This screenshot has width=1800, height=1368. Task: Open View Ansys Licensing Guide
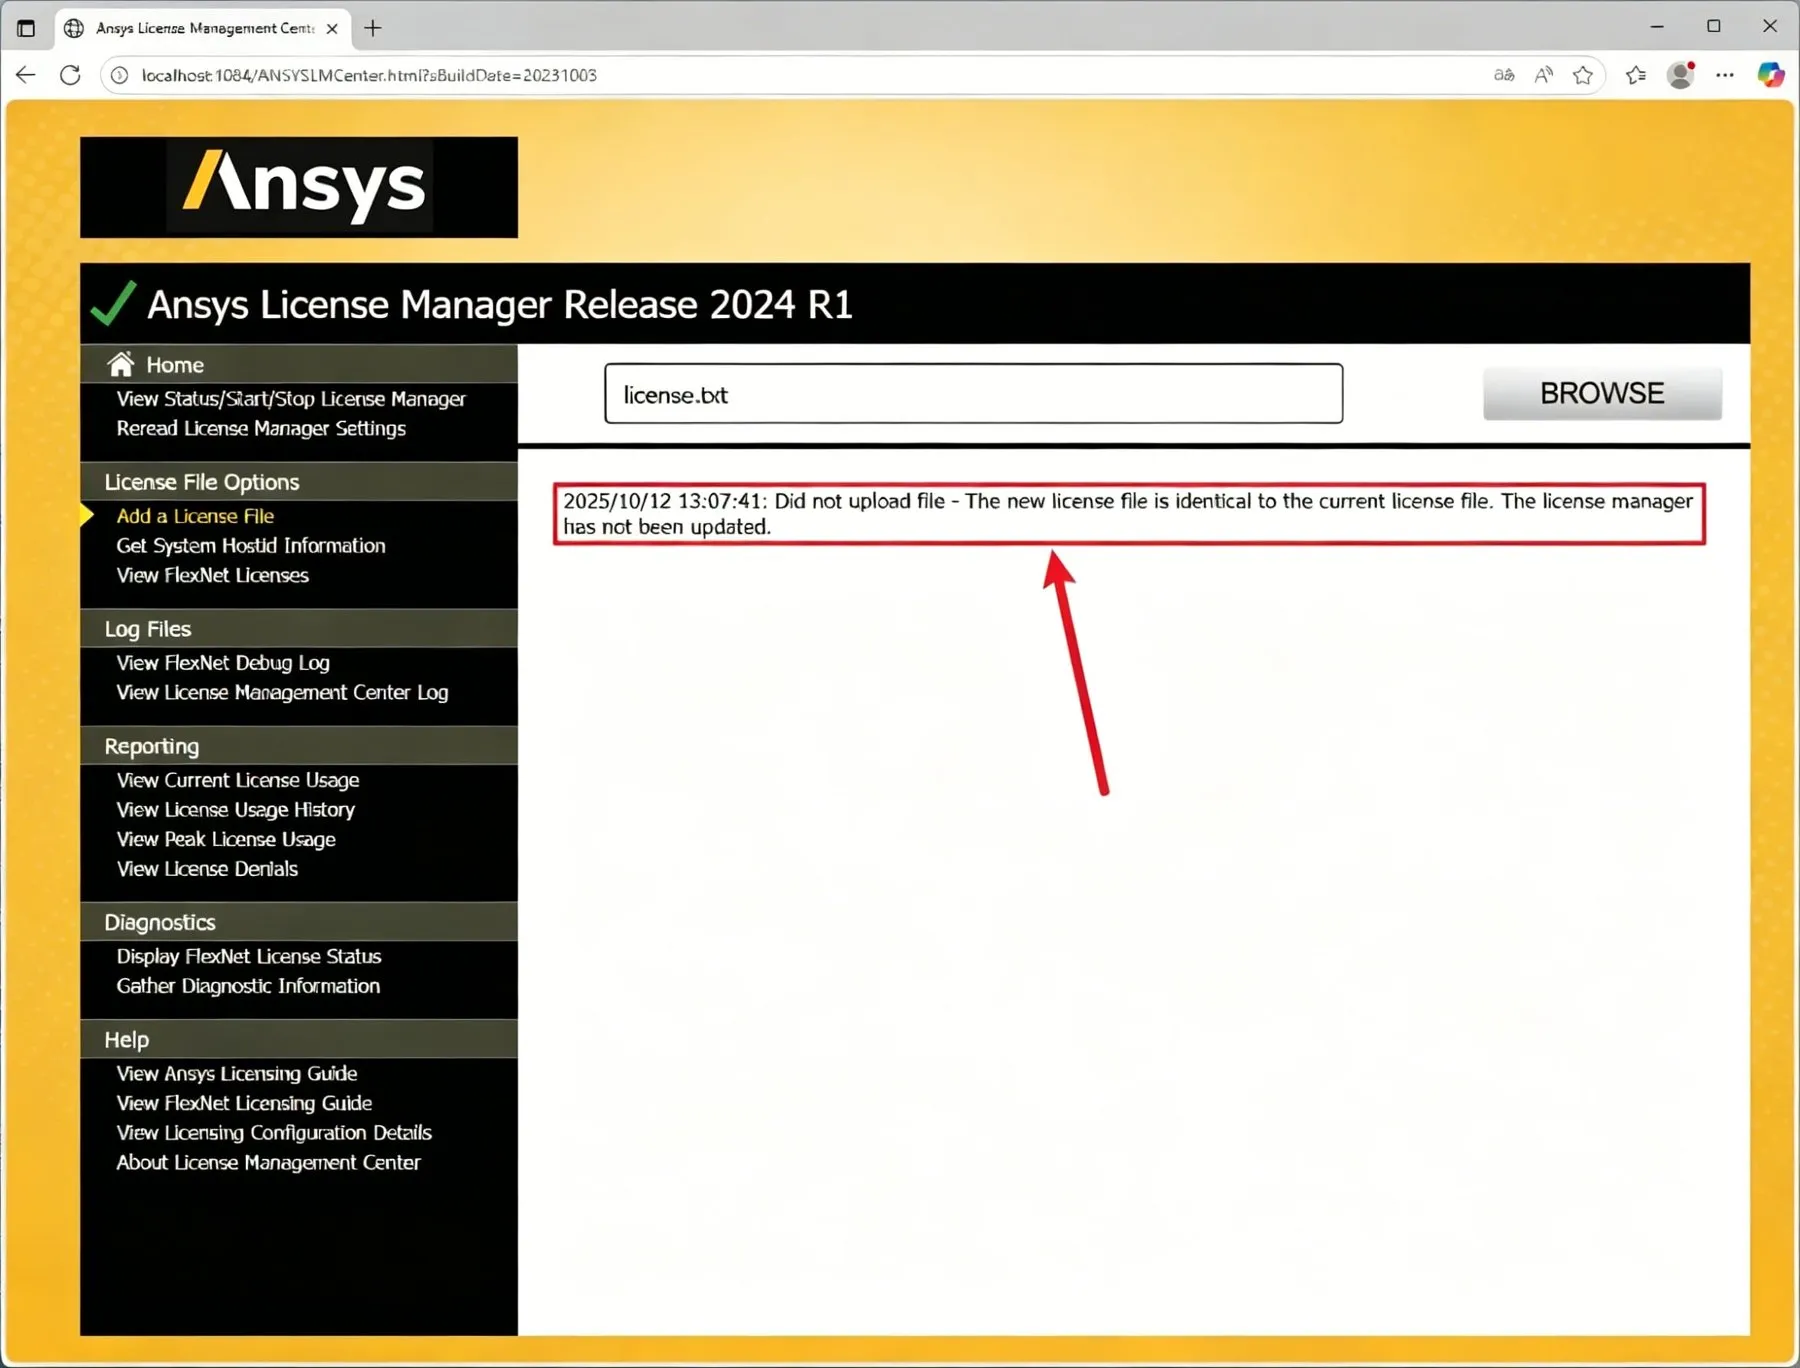[x=237, y=1073]
